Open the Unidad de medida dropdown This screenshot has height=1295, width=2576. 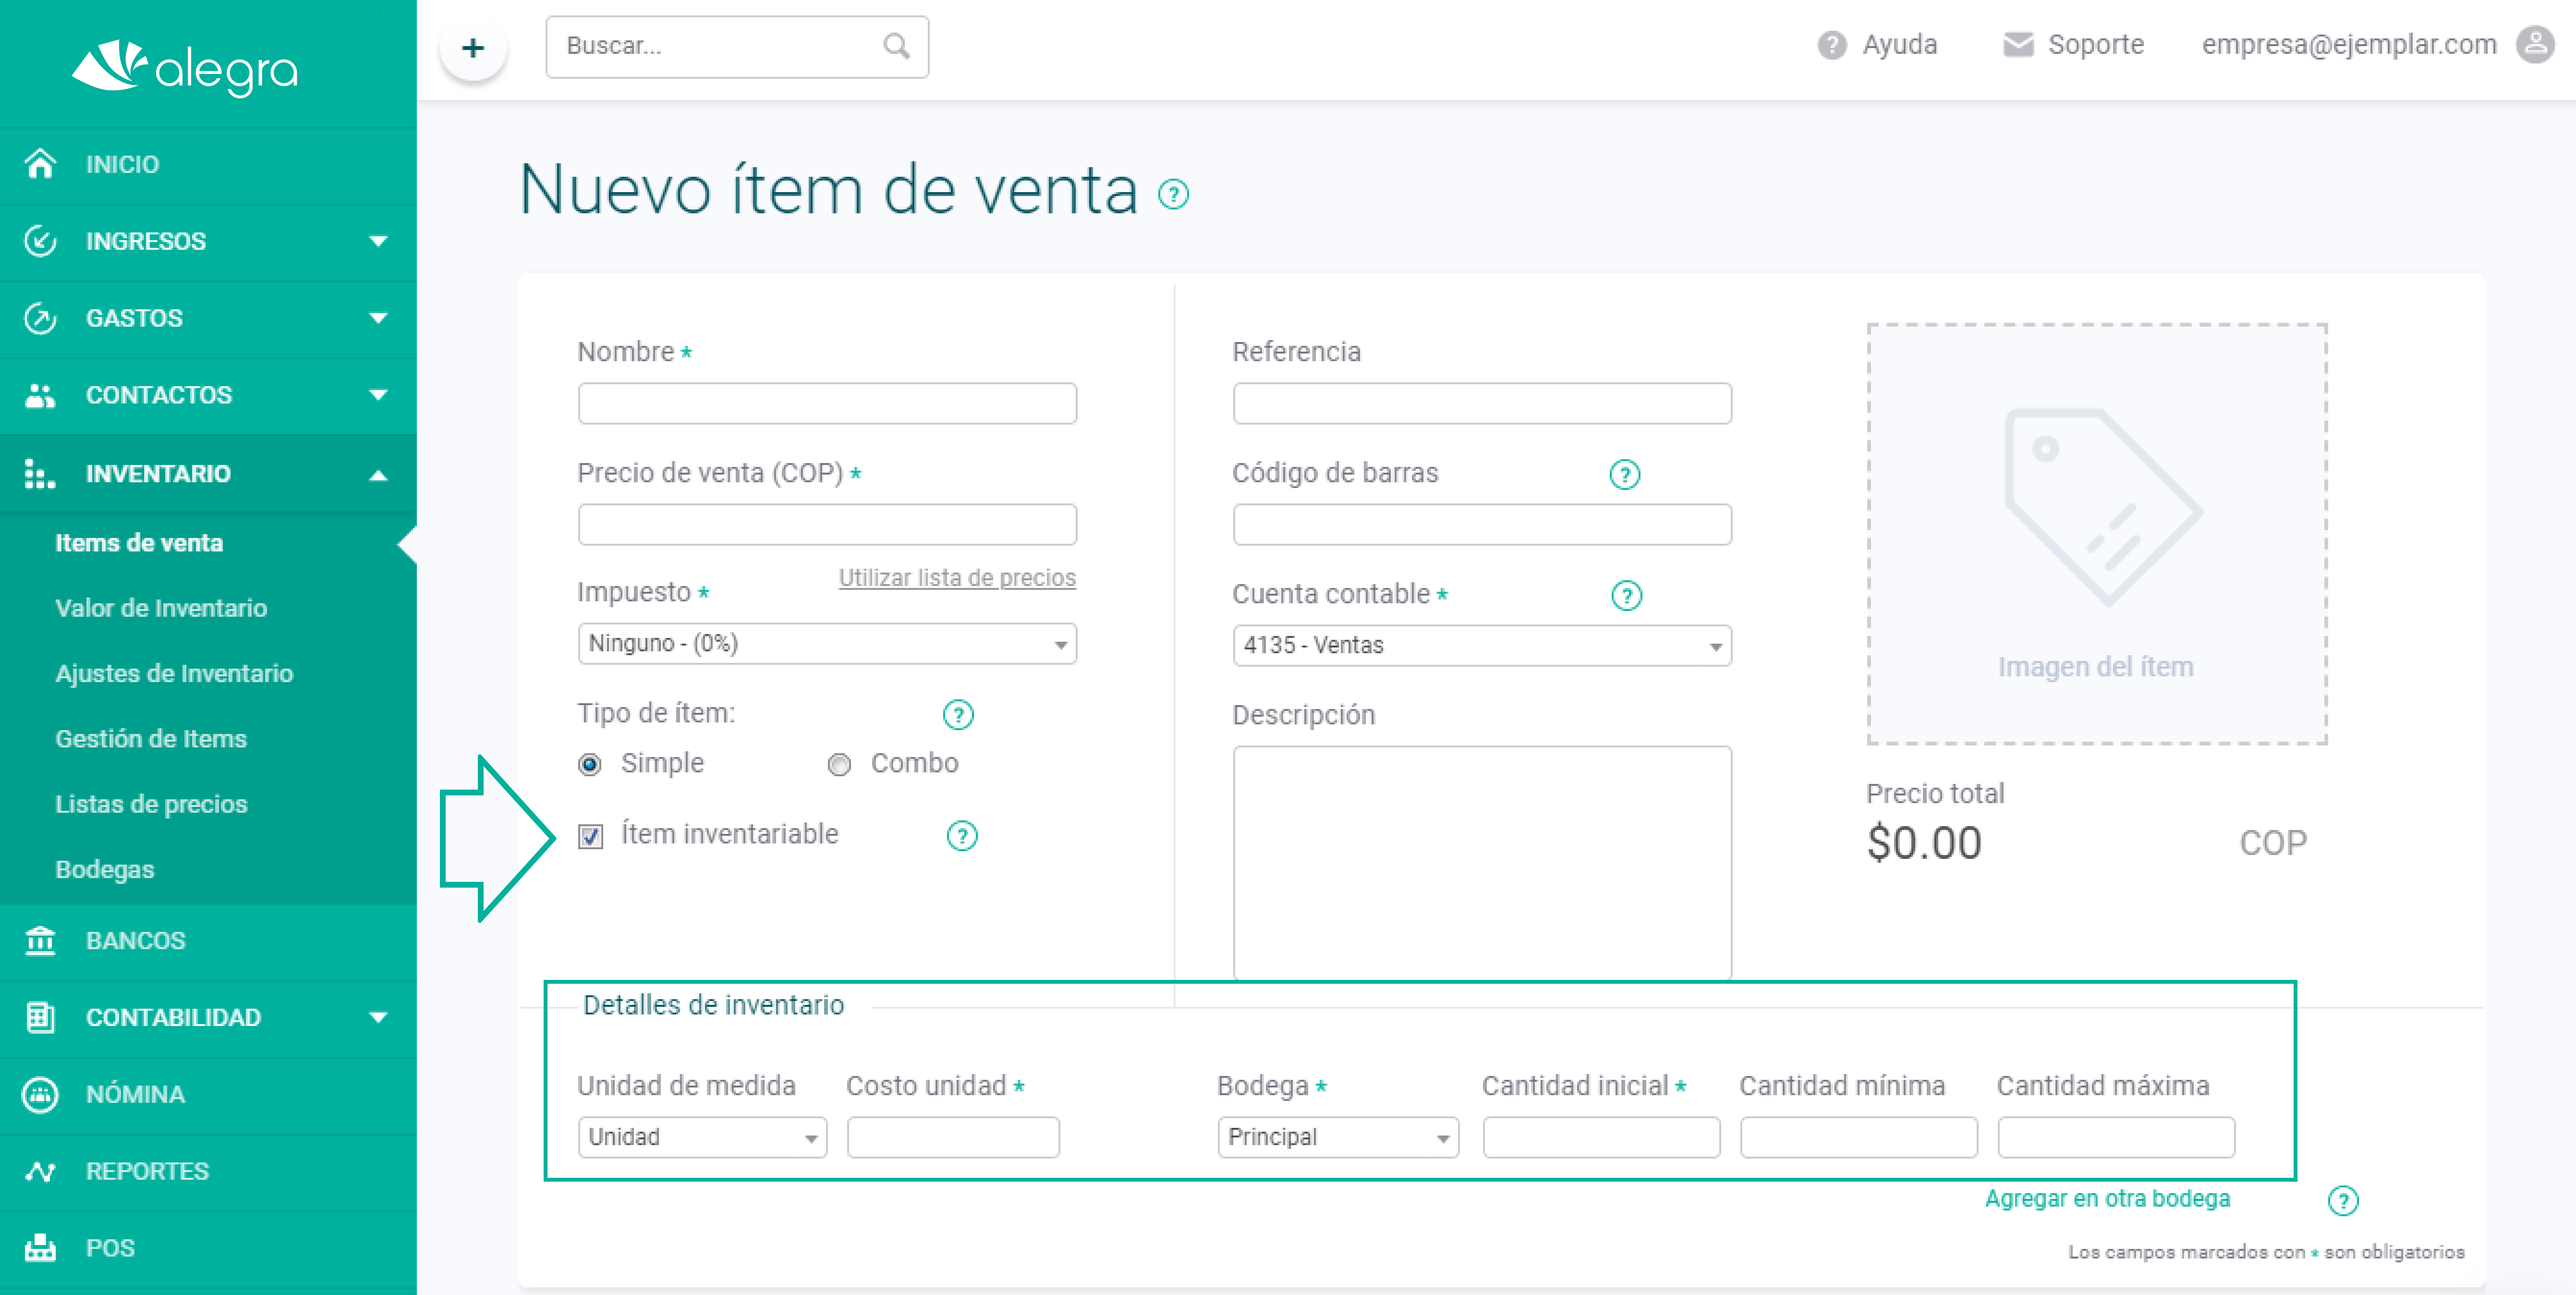click(702, 1137)
